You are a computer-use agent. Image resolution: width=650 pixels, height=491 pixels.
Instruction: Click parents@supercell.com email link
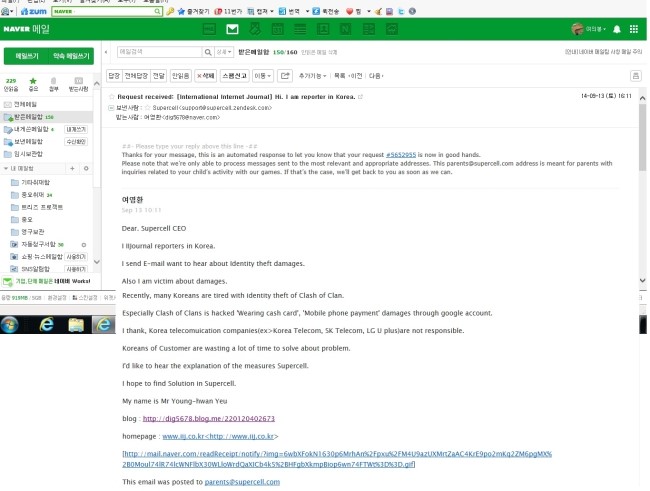click(242, 482)
